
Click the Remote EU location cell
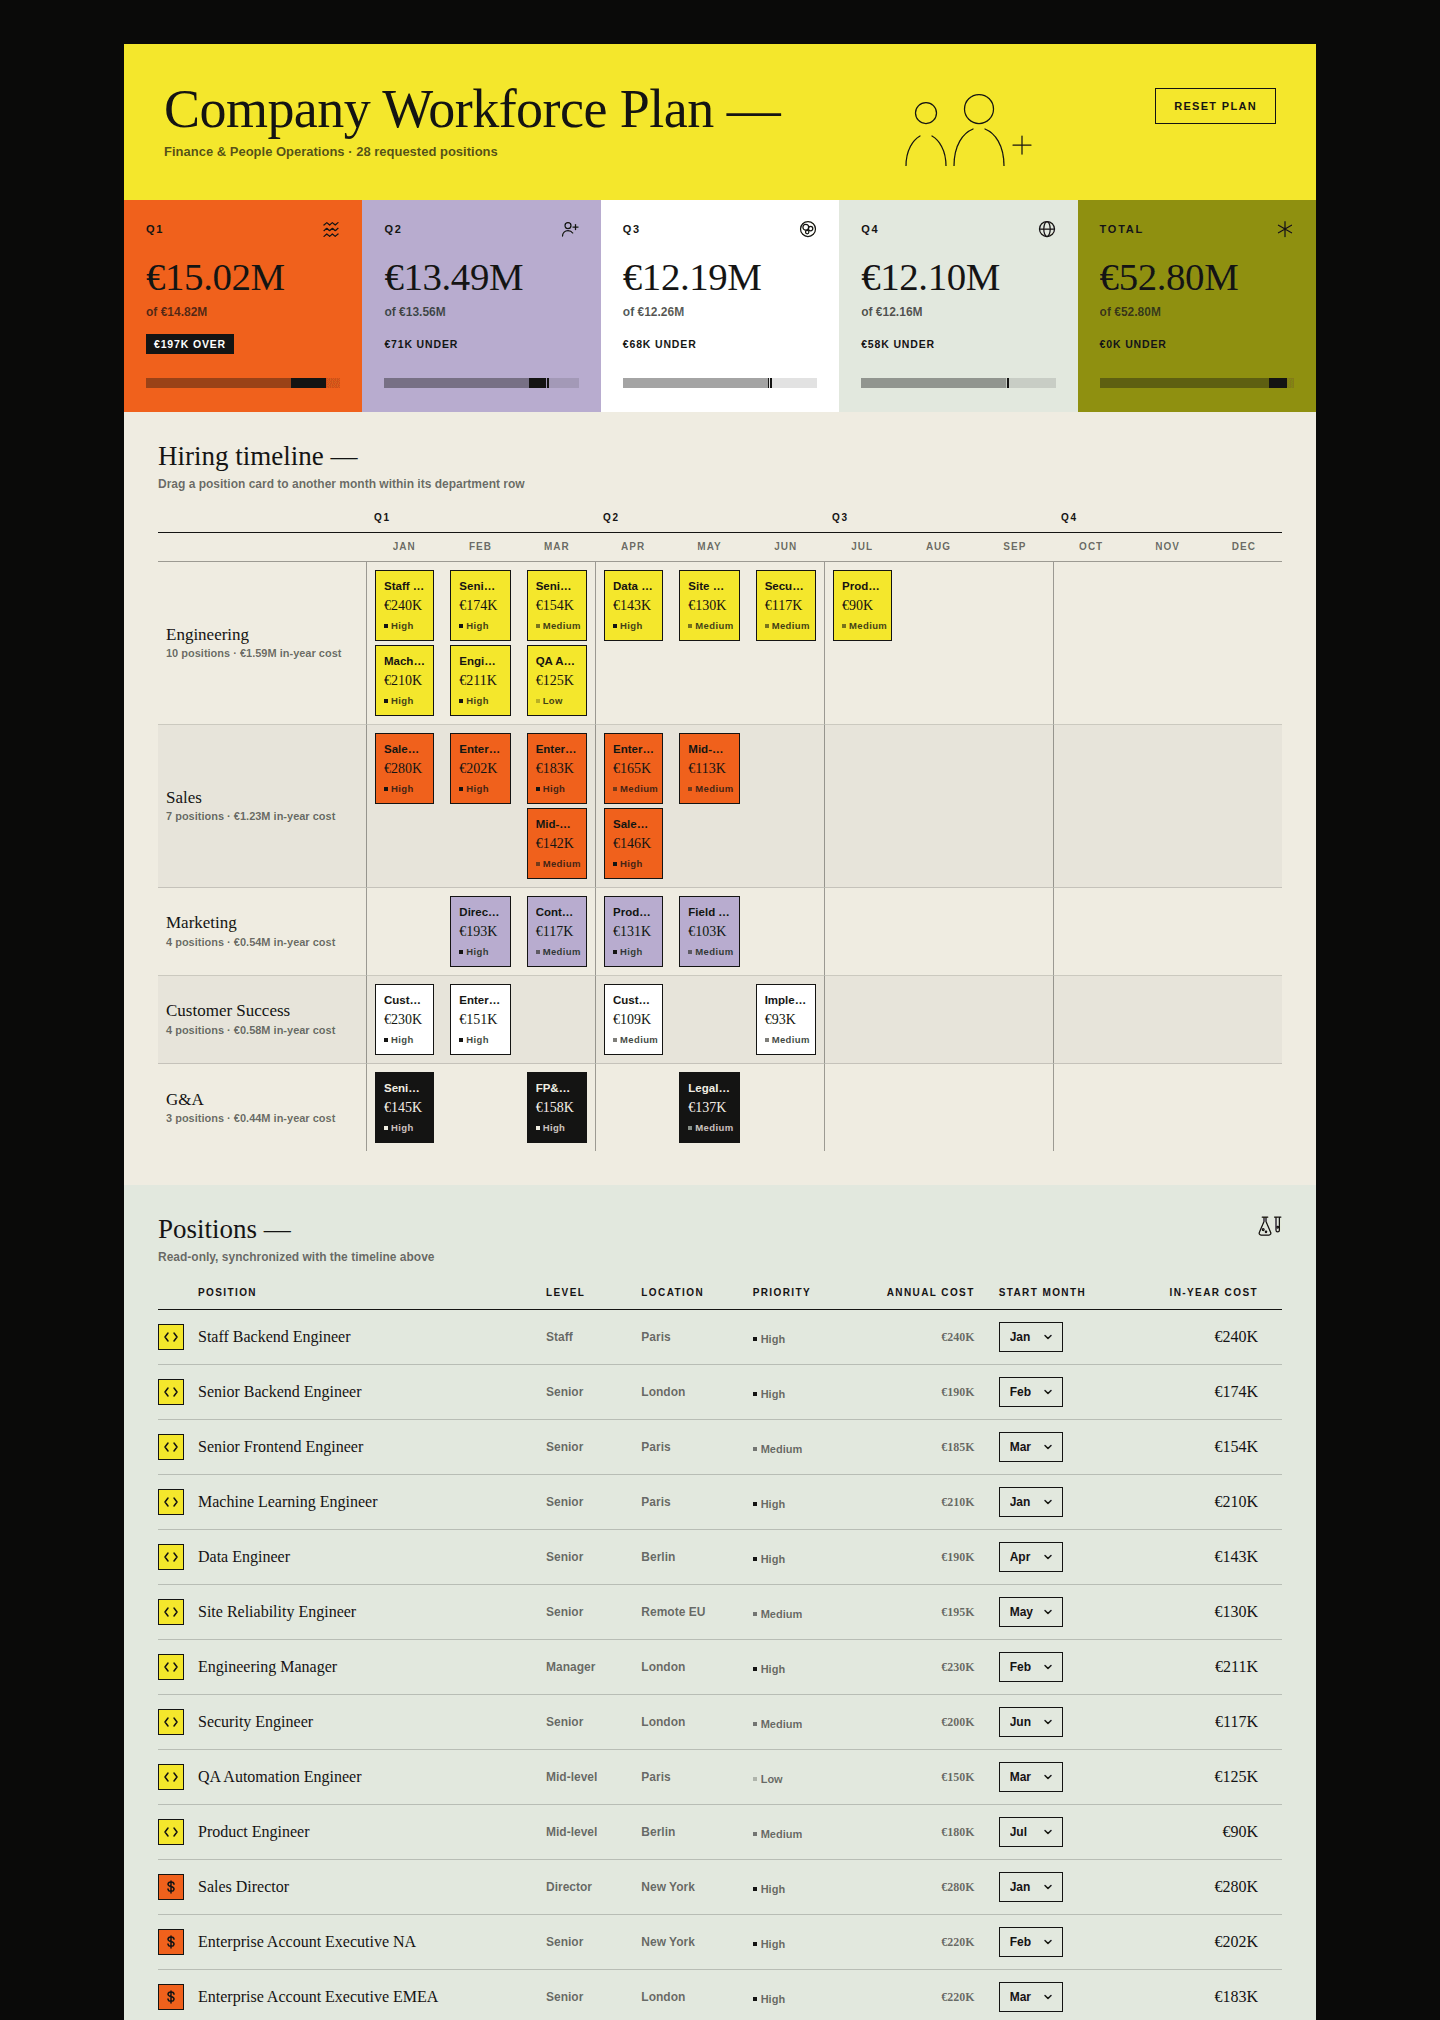click(x=673, y=1612)
